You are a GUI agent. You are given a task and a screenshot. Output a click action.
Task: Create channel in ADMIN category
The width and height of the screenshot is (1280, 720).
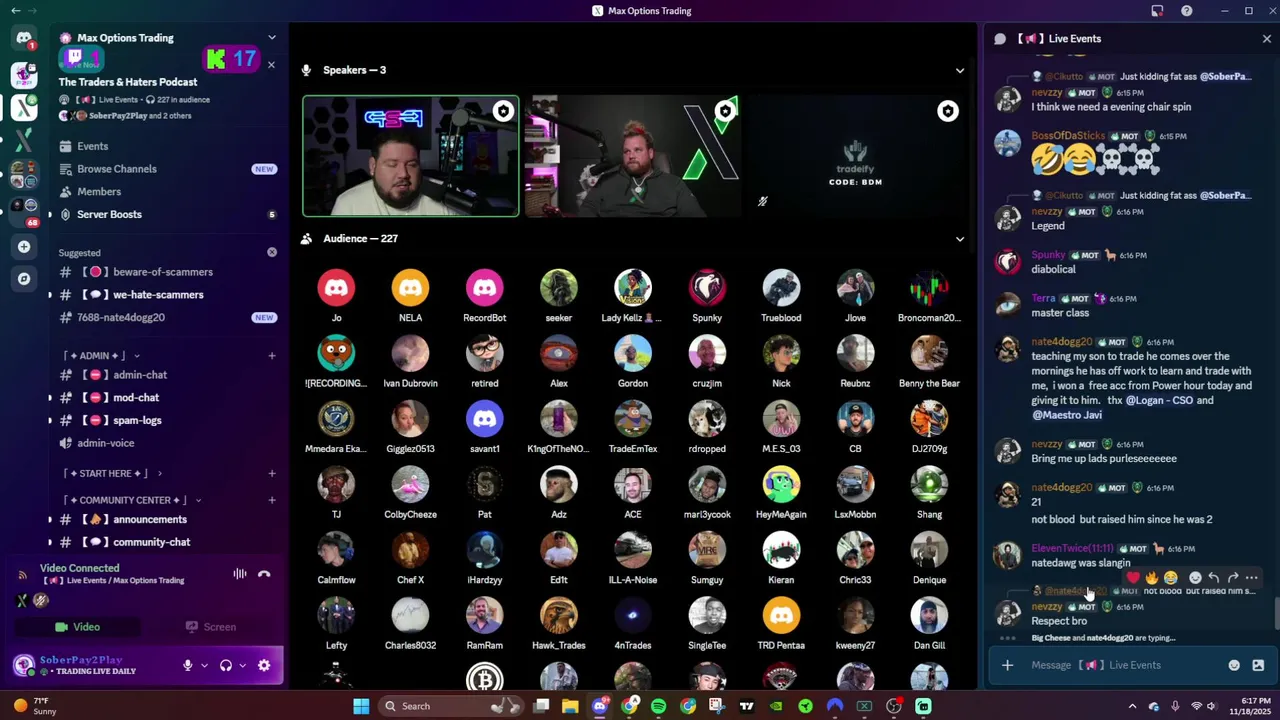[x=272, y=356]
